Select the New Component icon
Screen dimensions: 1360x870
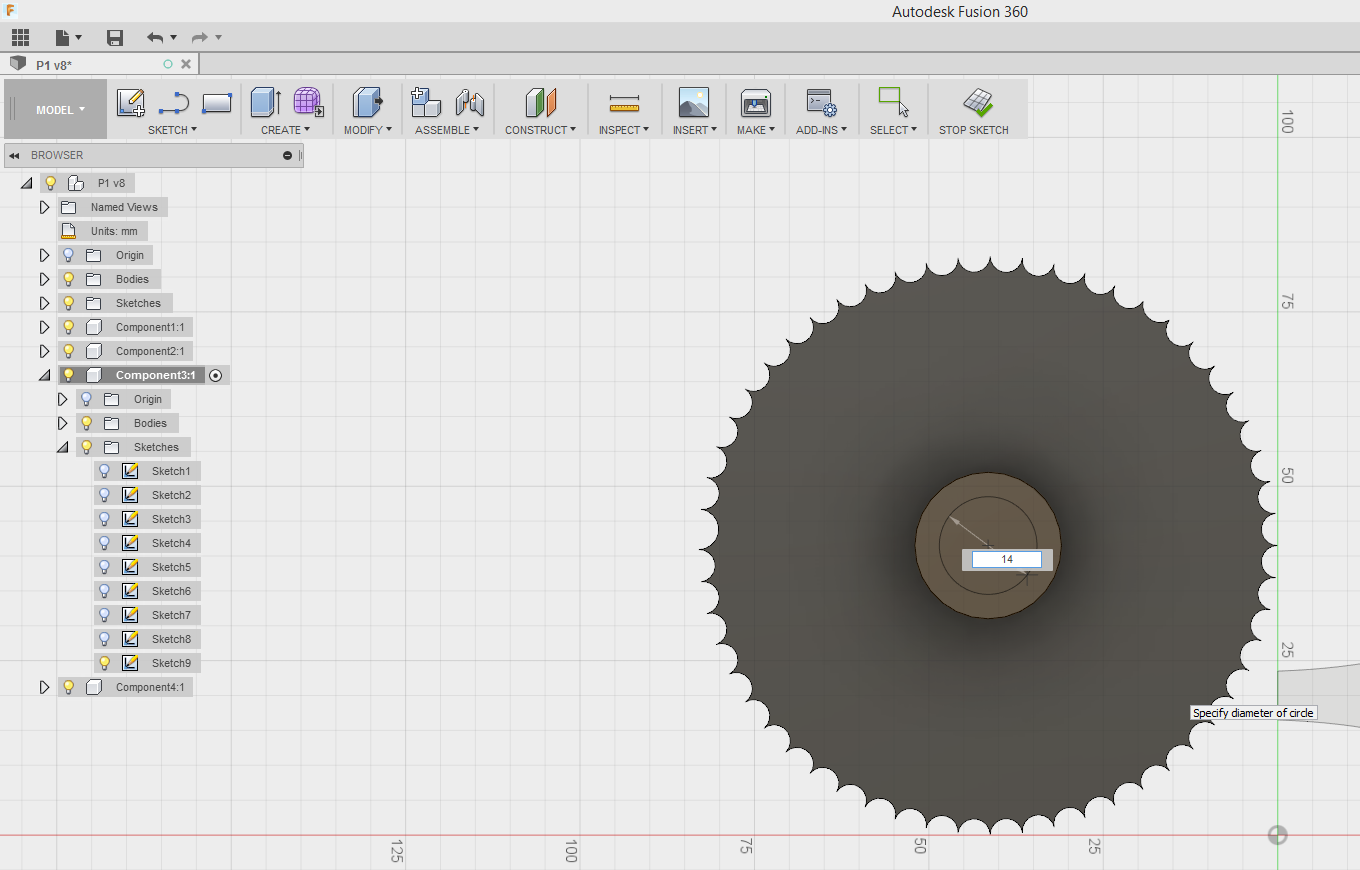tap(426, 102)
